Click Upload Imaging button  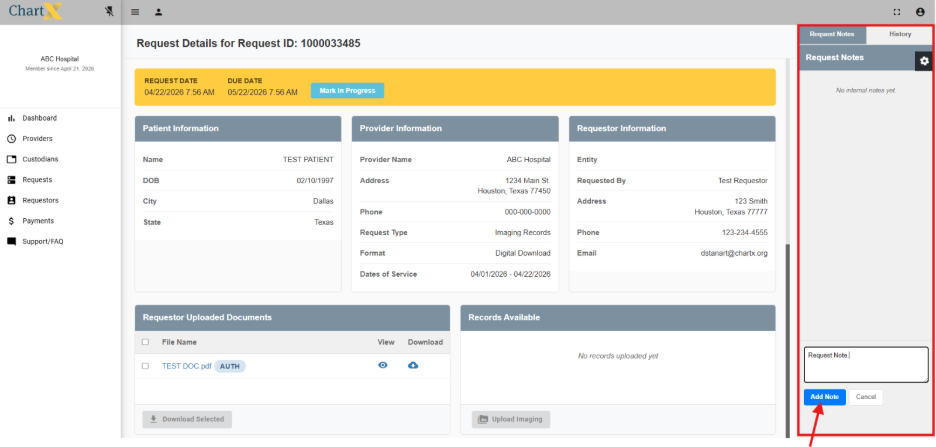point(510,419)
